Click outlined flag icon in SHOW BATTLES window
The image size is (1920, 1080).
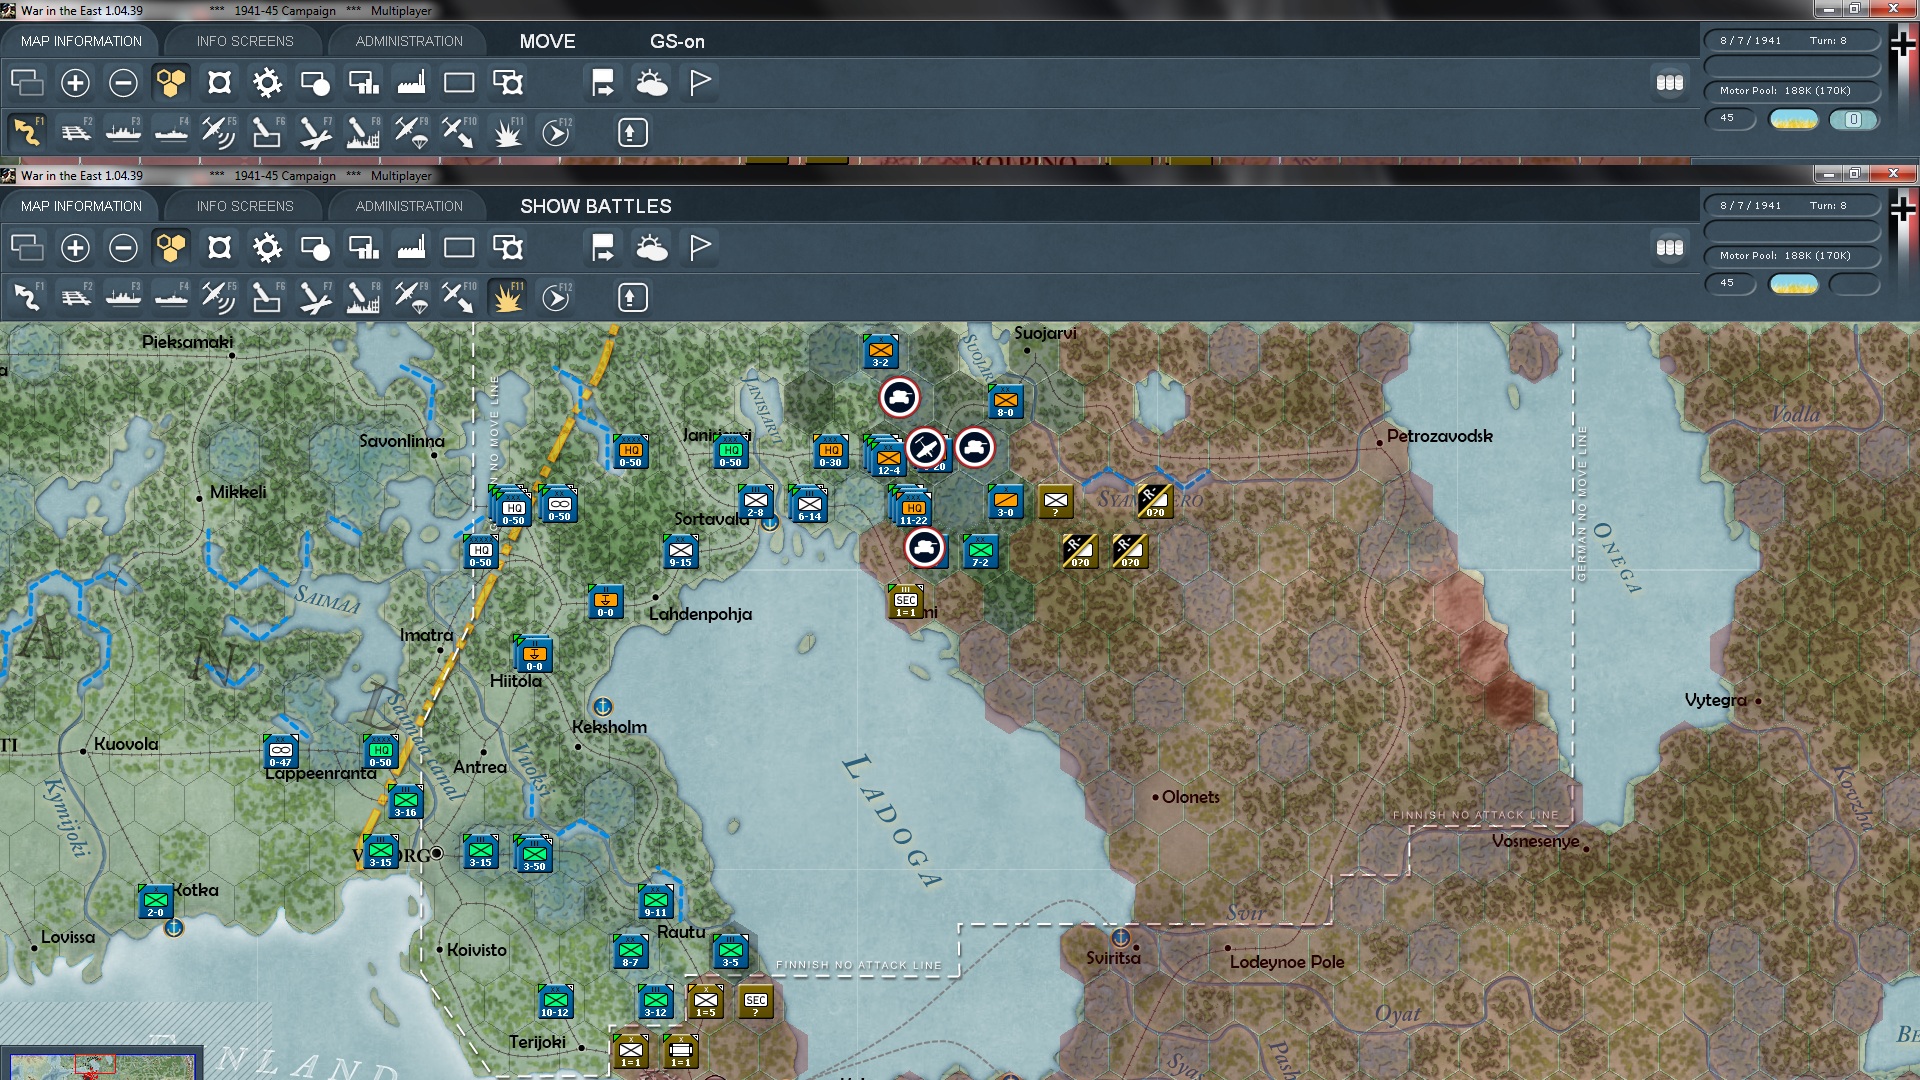tap(700, 248)
